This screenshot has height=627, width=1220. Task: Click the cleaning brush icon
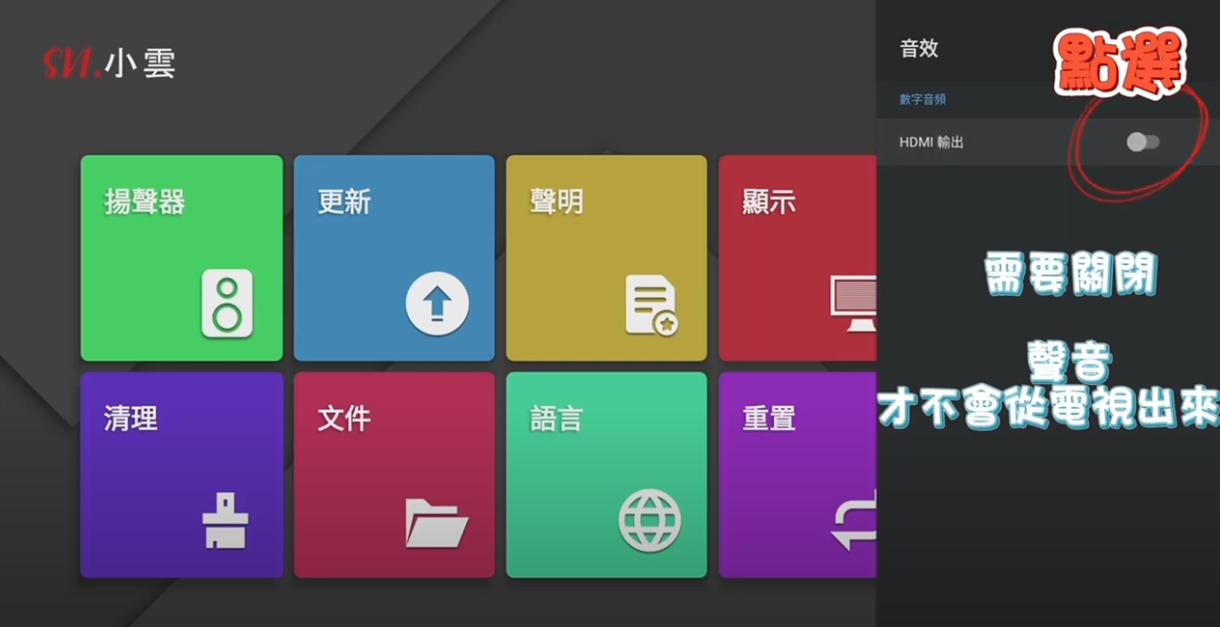coord(225,521)
